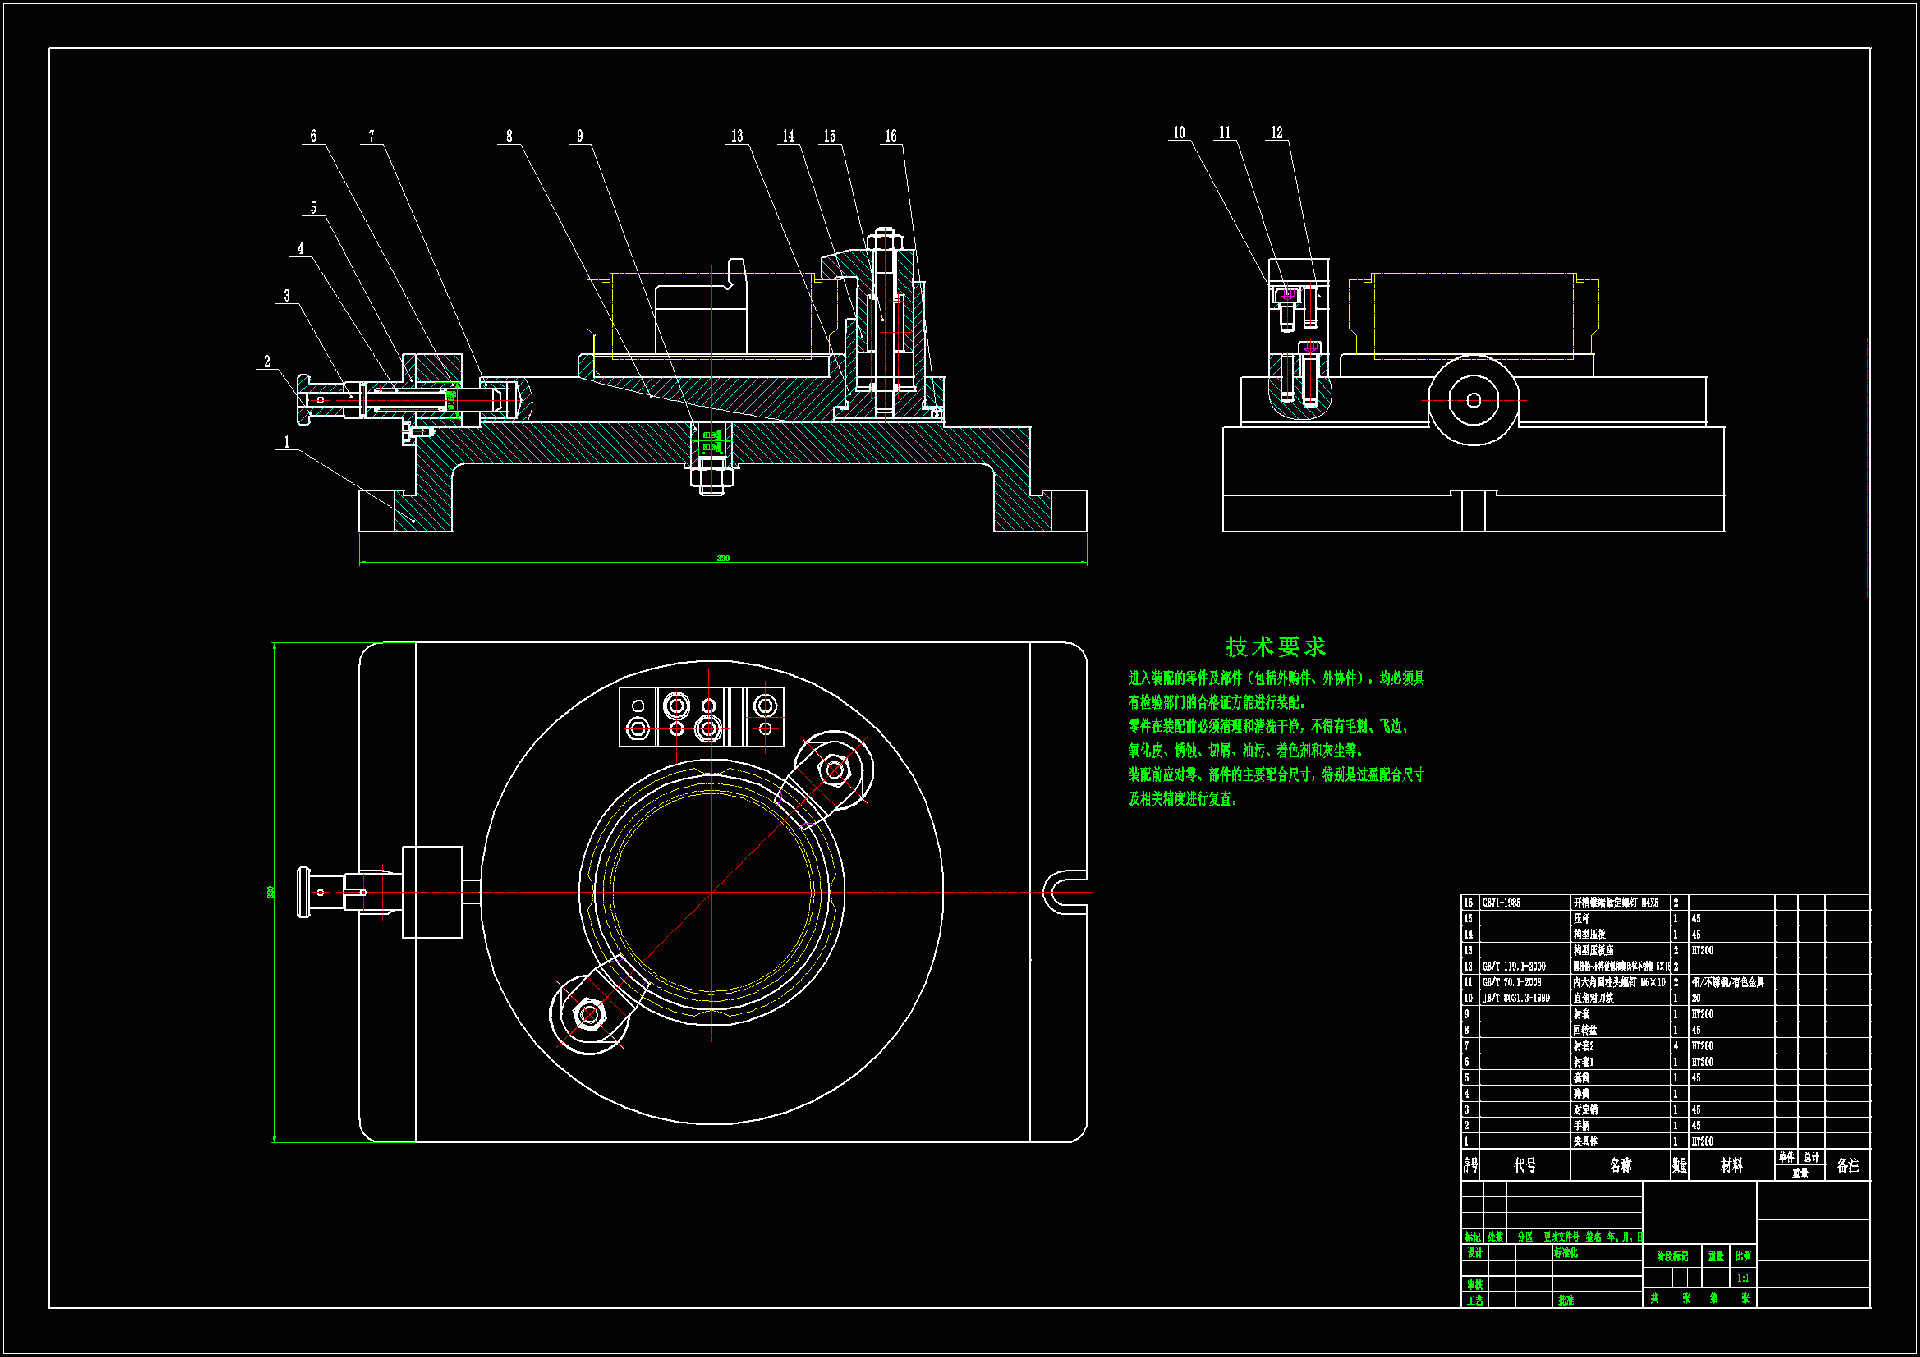This screenshot has height=1357, width=1920.
Task: Click part callout number 10 in side view
Action: 1179,133
